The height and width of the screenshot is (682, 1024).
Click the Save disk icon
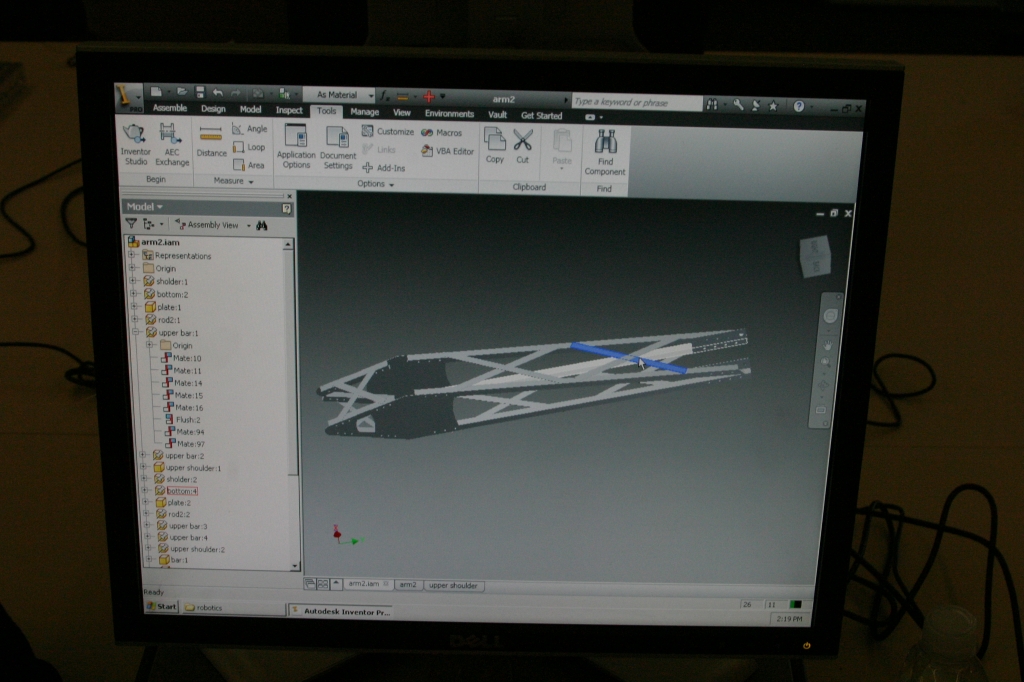(200, 92)
